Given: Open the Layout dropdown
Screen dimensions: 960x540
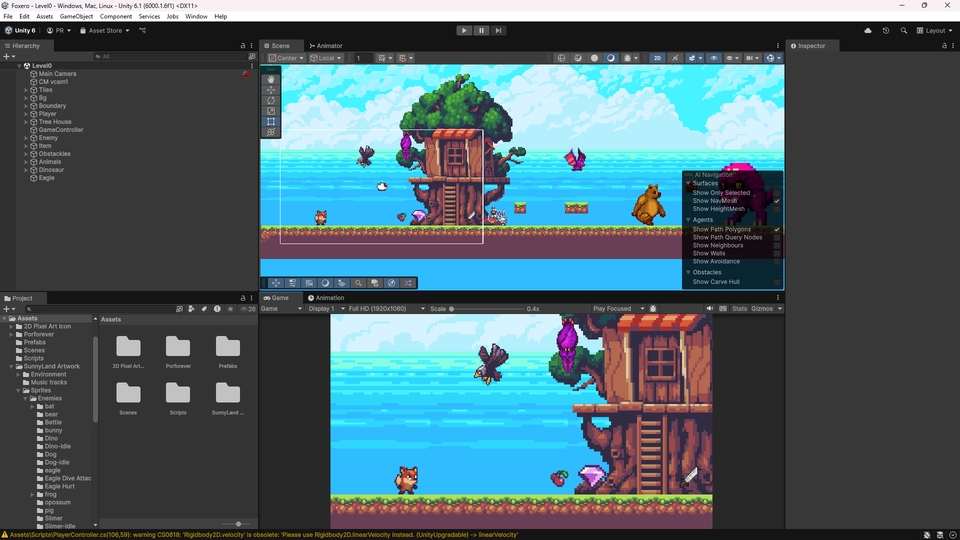Looking at the screenshot, I should click(935, 31).
